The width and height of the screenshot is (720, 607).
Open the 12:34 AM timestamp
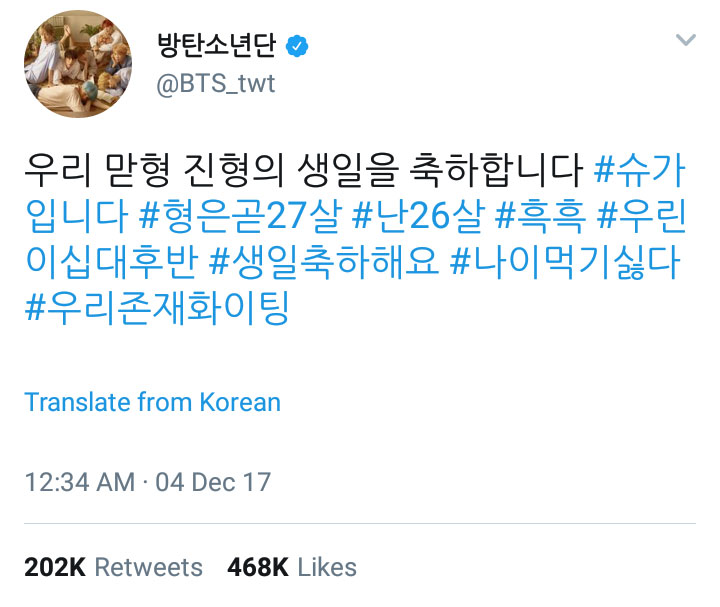[x=80, y=482]
